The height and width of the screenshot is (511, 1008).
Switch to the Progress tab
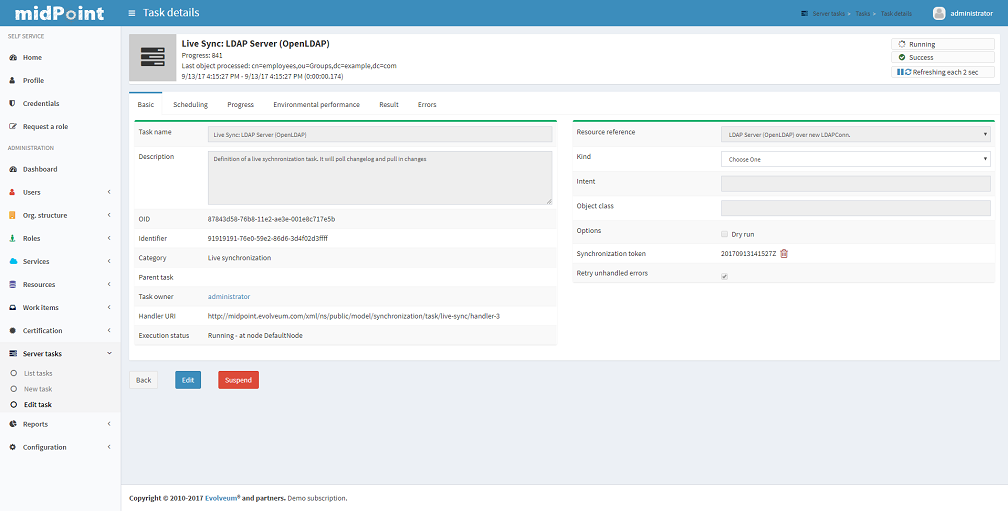point(240,104)
